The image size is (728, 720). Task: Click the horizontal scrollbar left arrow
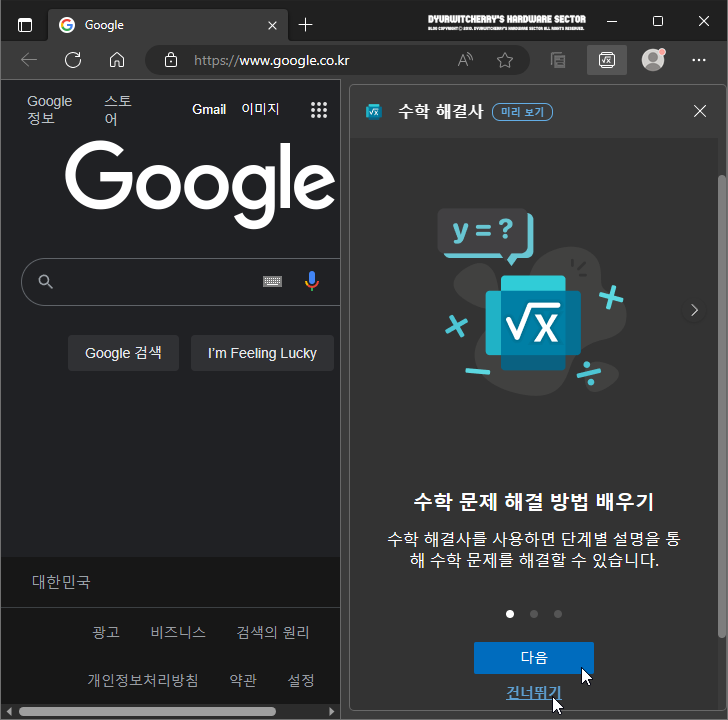9,712
